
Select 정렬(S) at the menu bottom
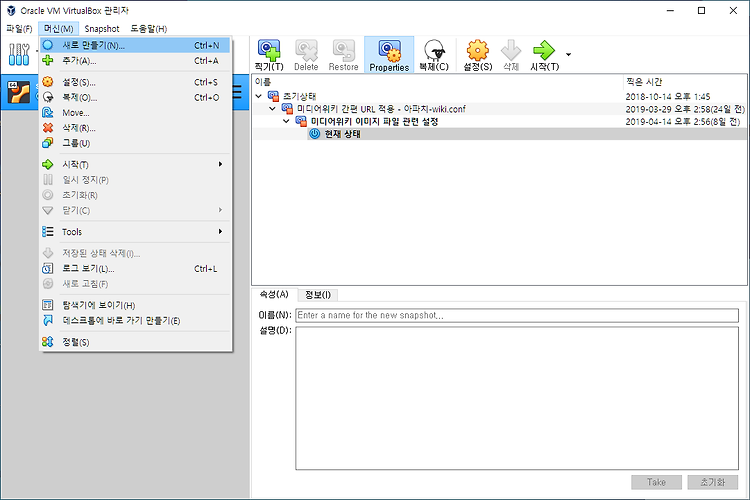[x=135, y=342]
